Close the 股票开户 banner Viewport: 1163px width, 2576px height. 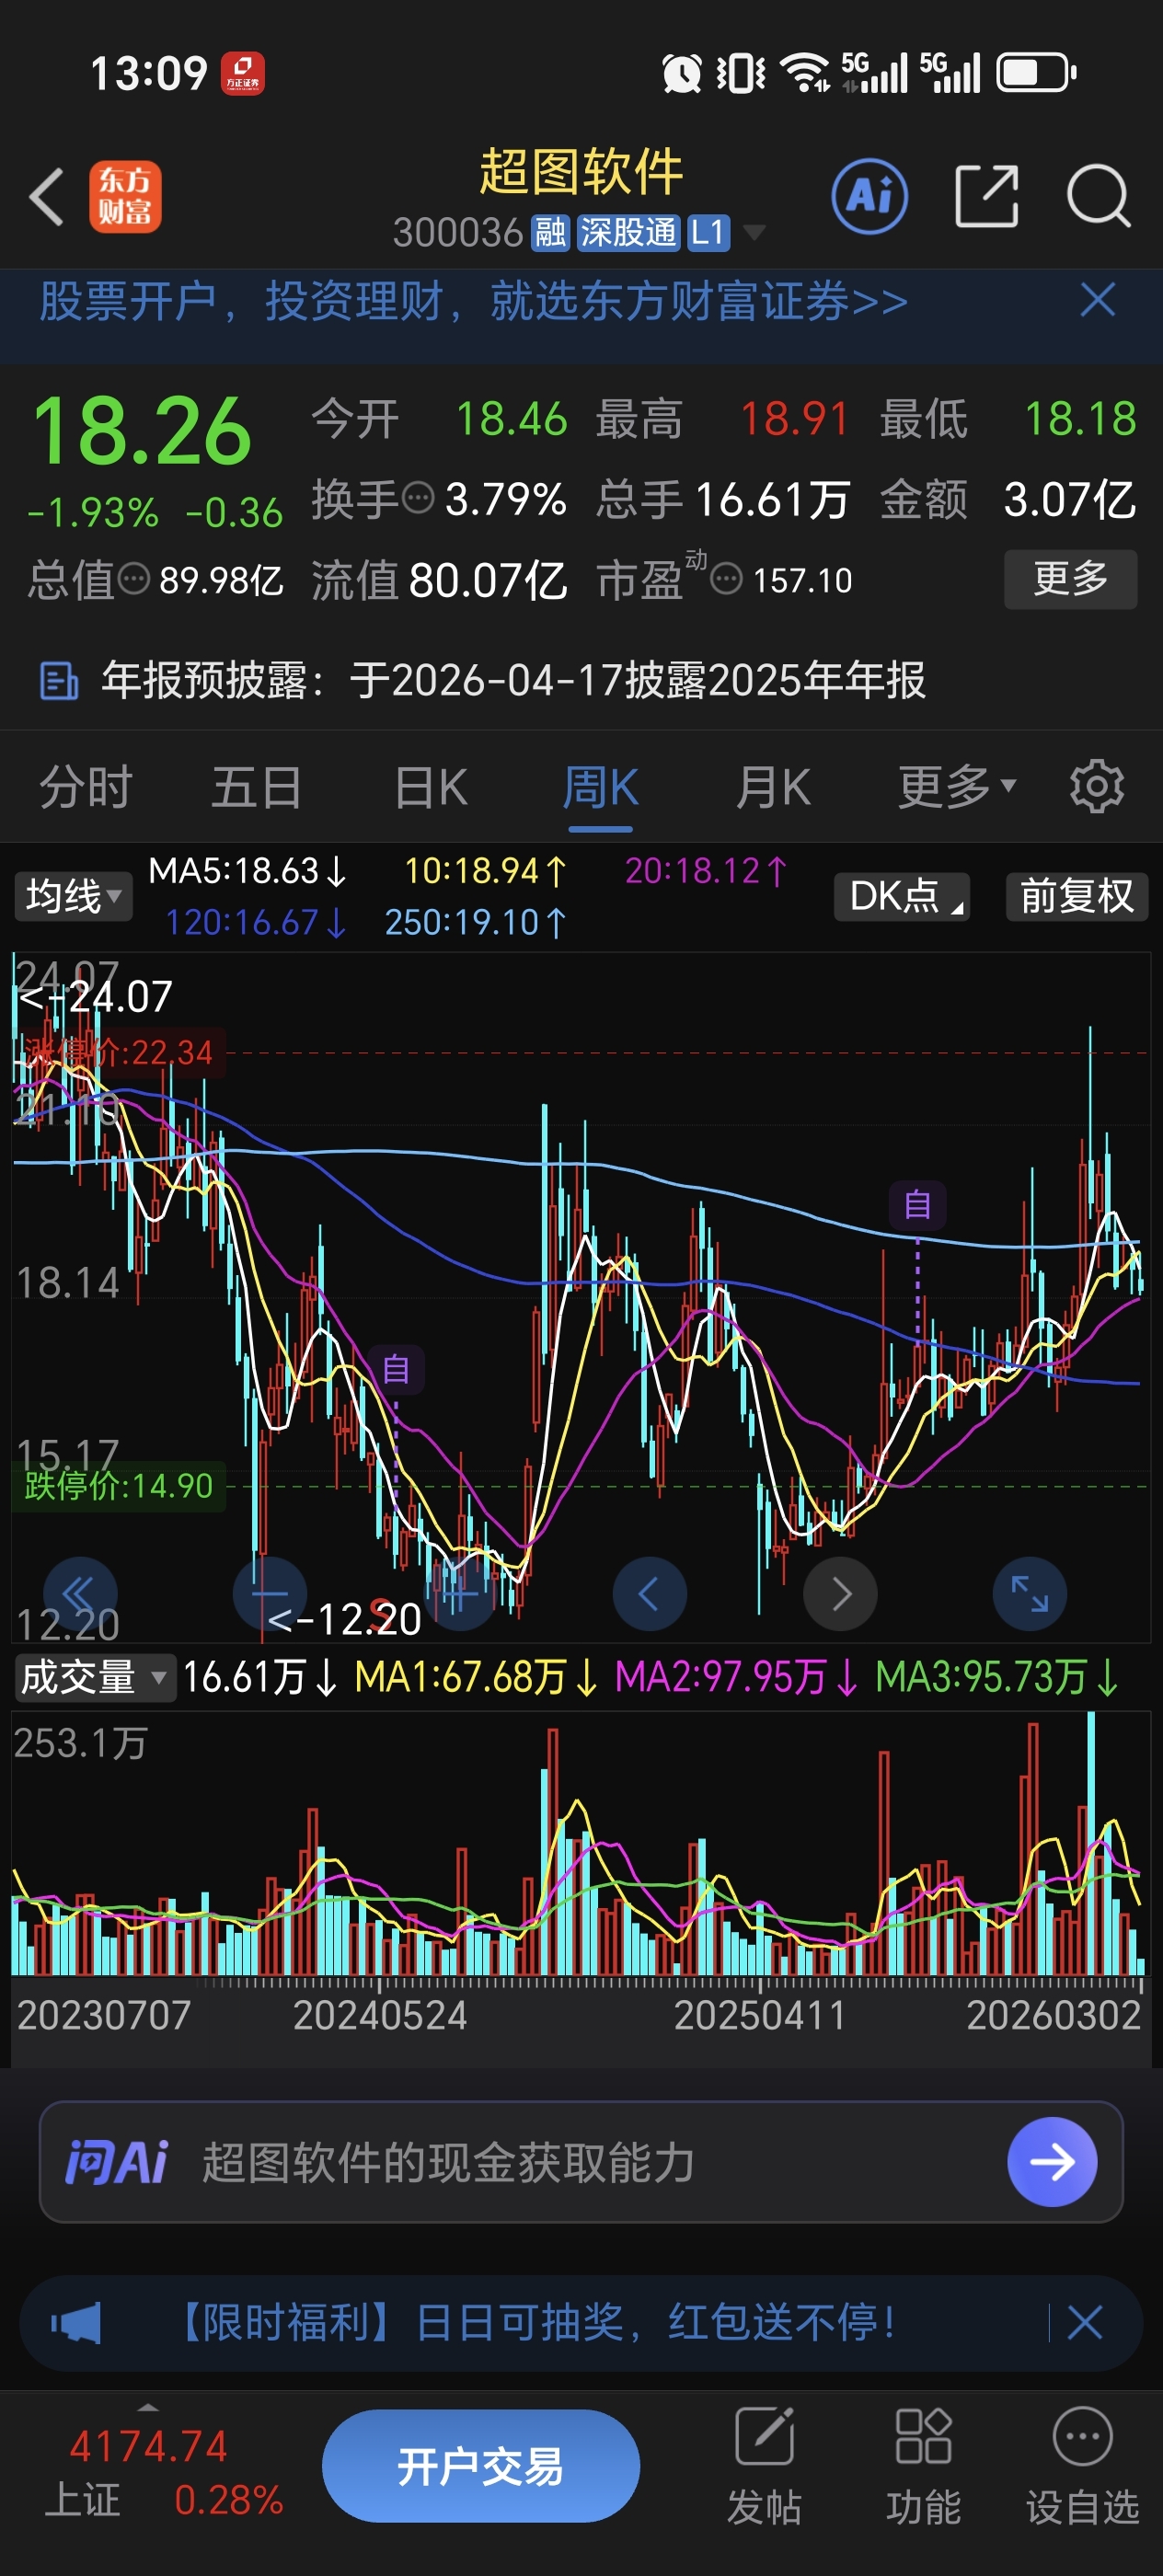tap(1097, 300)
